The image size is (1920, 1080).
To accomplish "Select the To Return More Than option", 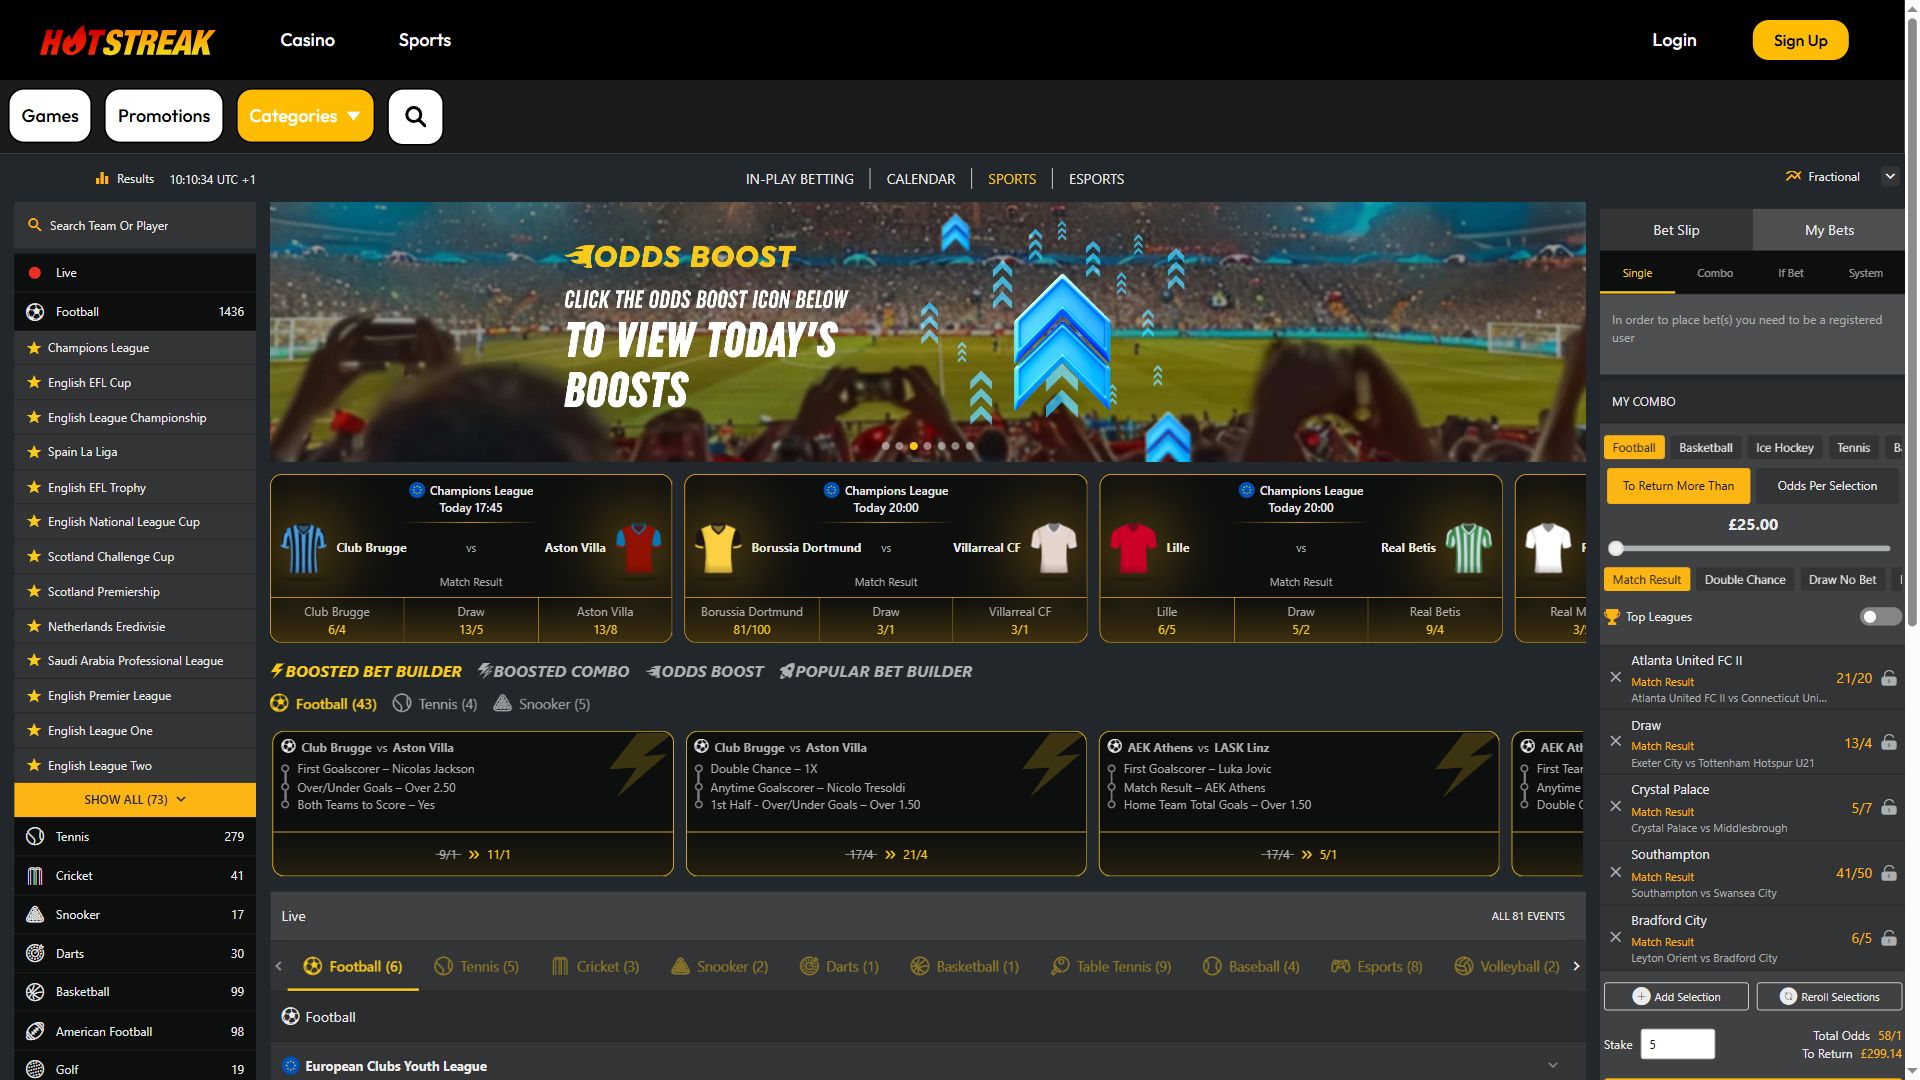I will pyautogui.click(x=1678, y=486).
